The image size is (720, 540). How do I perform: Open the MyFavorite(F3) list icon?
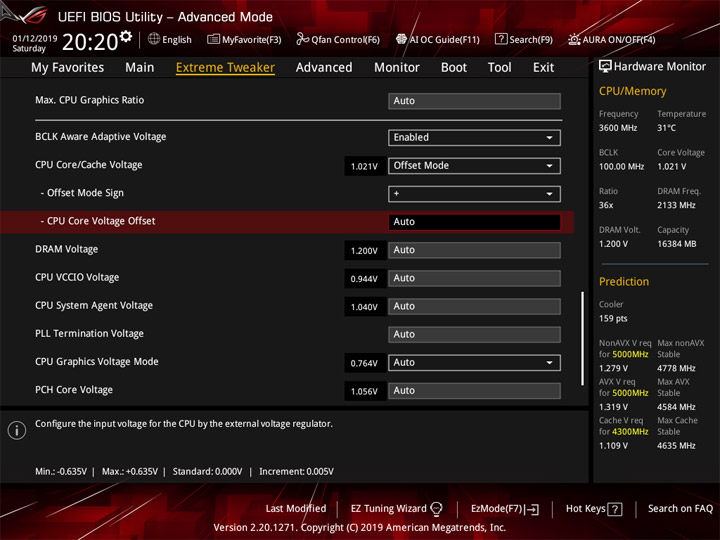213,39
